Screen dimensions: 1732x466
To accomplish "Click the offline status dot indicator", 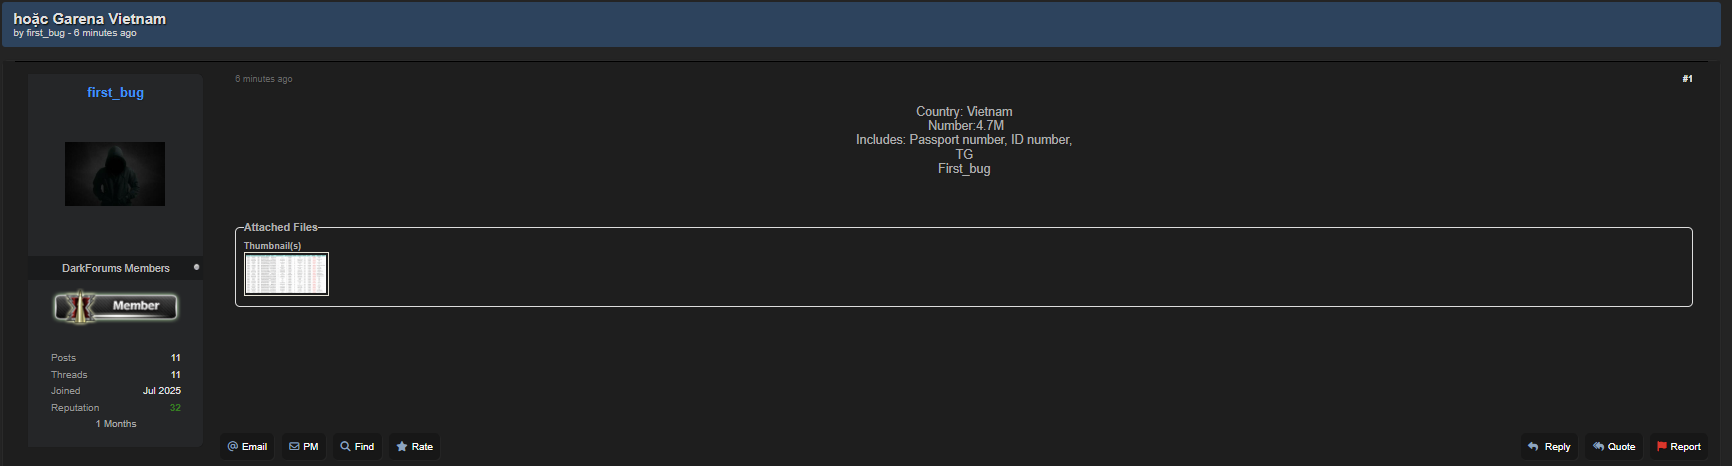I will pyautogui.click(x=196, y=267).
